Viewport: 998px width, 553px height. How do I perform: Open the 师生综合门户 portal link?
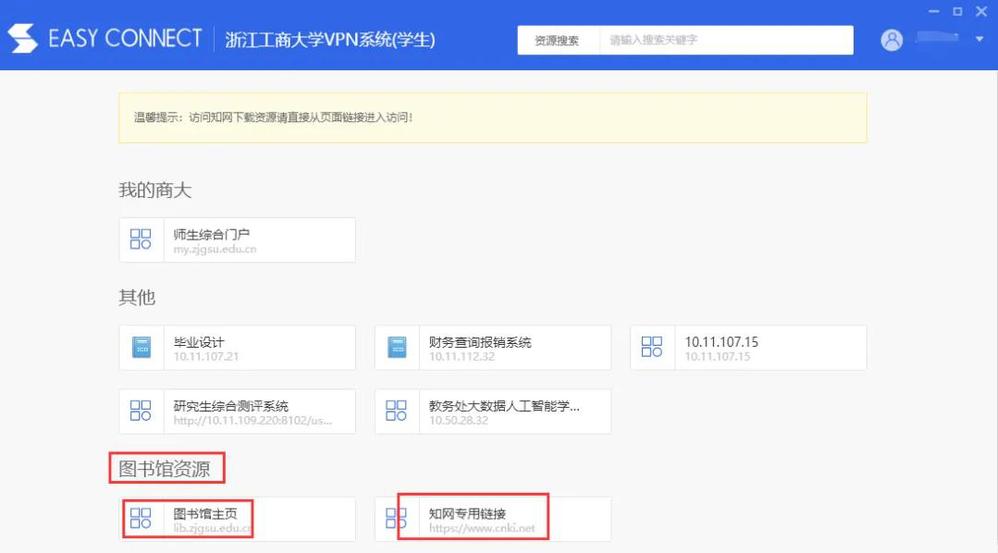tap(212, 235)
